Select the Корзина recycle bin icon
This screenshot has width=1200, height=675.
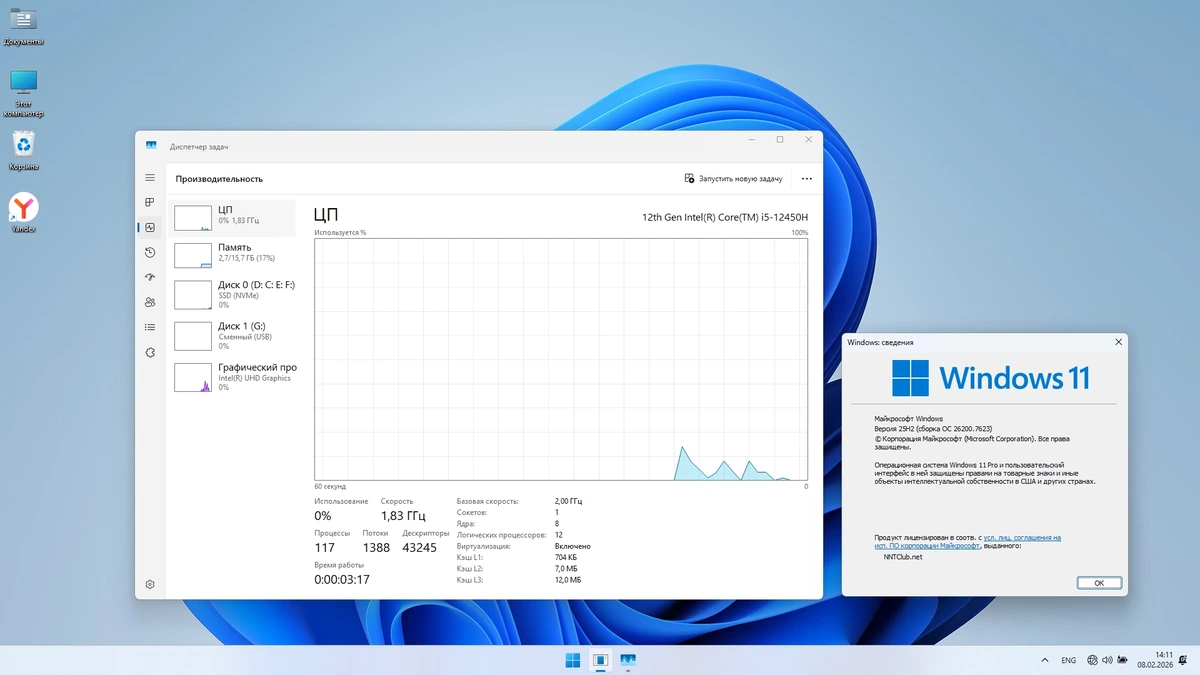(23, 151)
